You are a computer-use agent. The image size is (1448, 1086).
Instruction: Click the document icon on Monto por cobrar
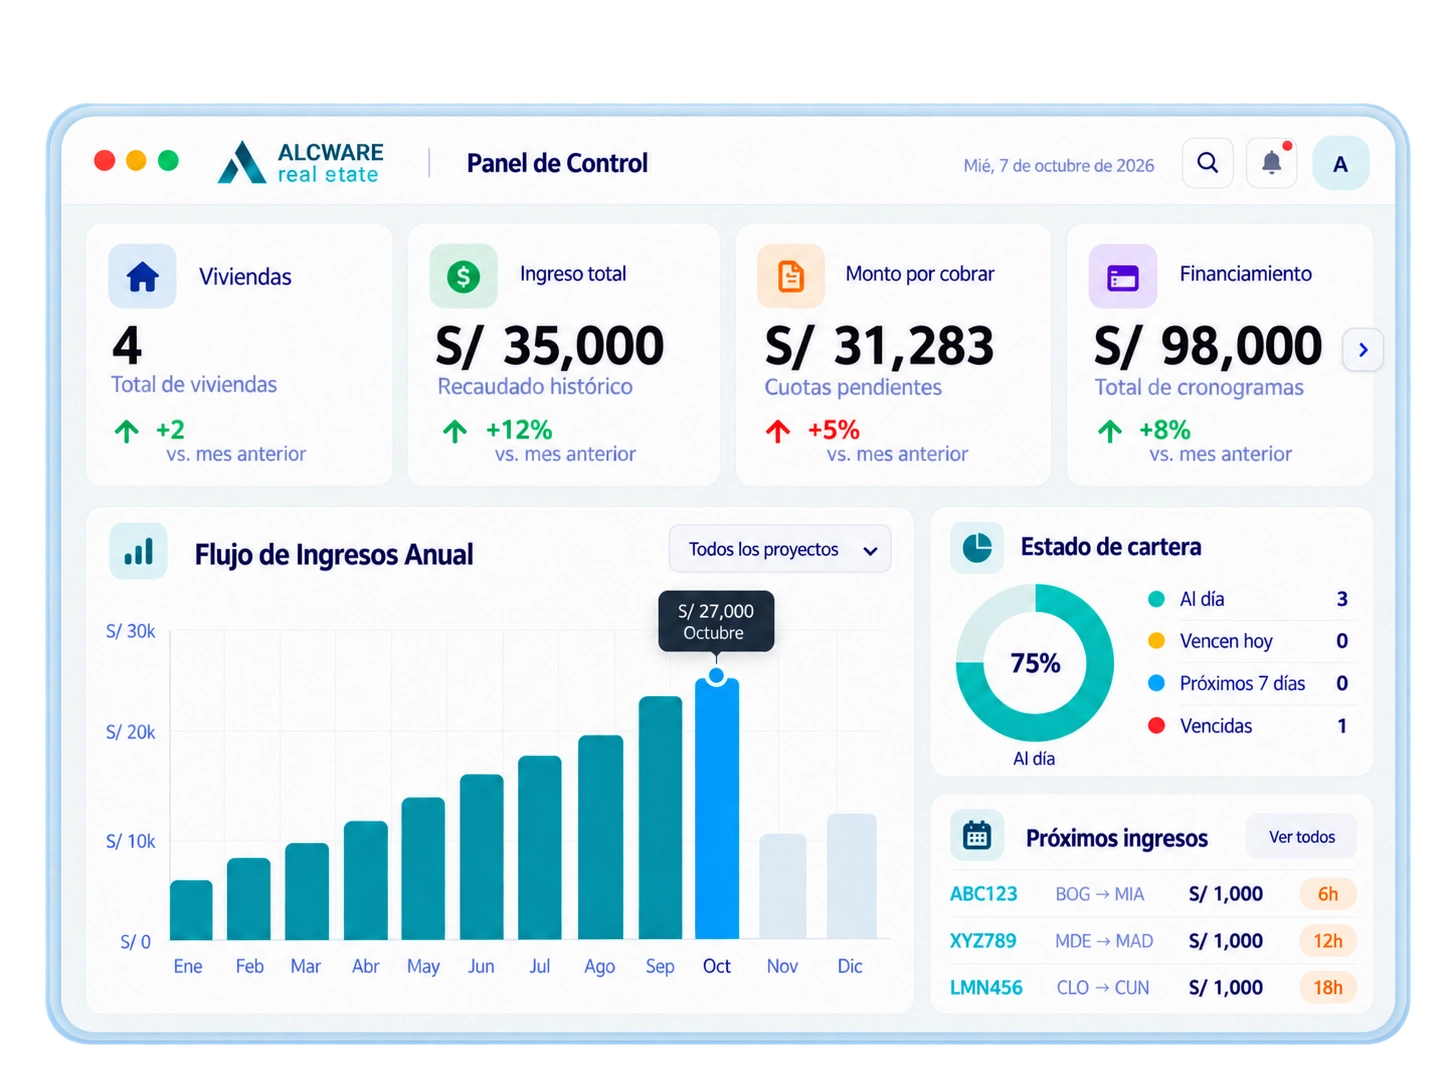click(791, 276)
